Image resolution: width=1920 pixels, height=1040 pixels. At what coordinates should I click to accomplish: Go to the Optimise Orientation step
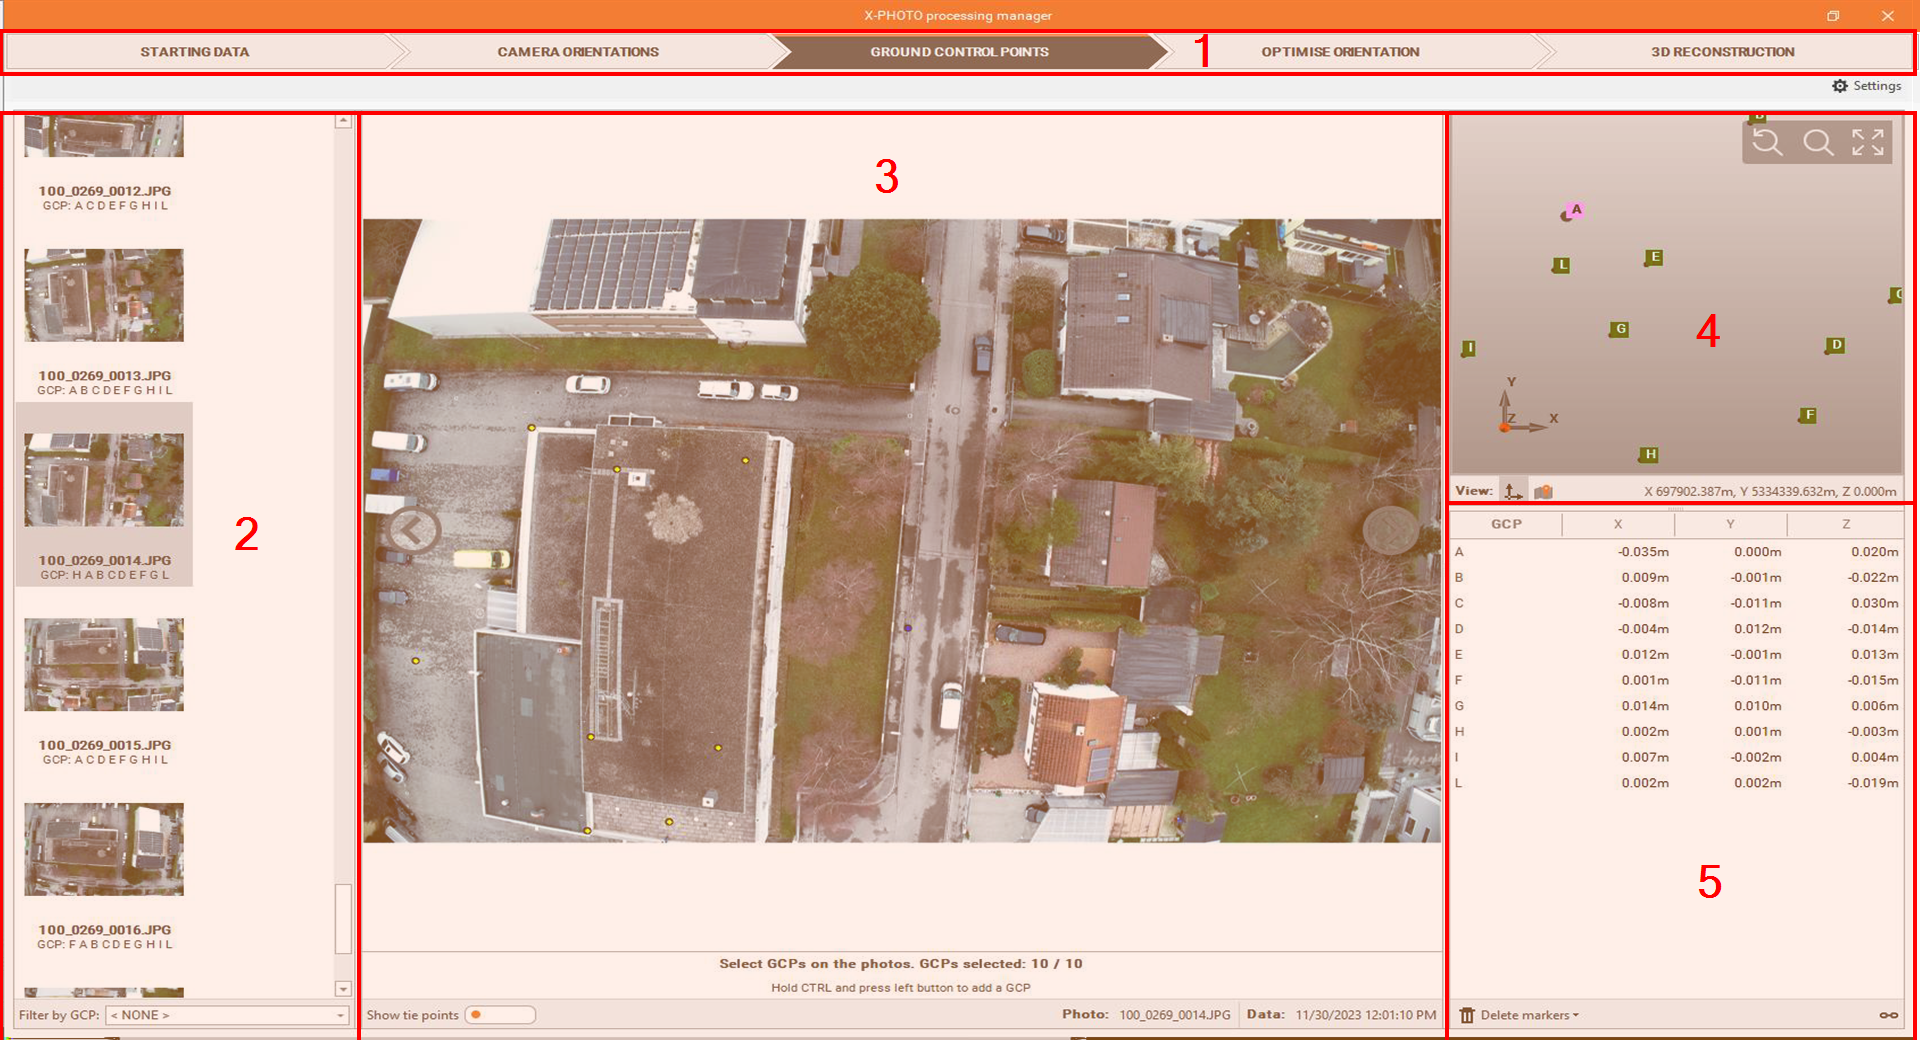1340,52
